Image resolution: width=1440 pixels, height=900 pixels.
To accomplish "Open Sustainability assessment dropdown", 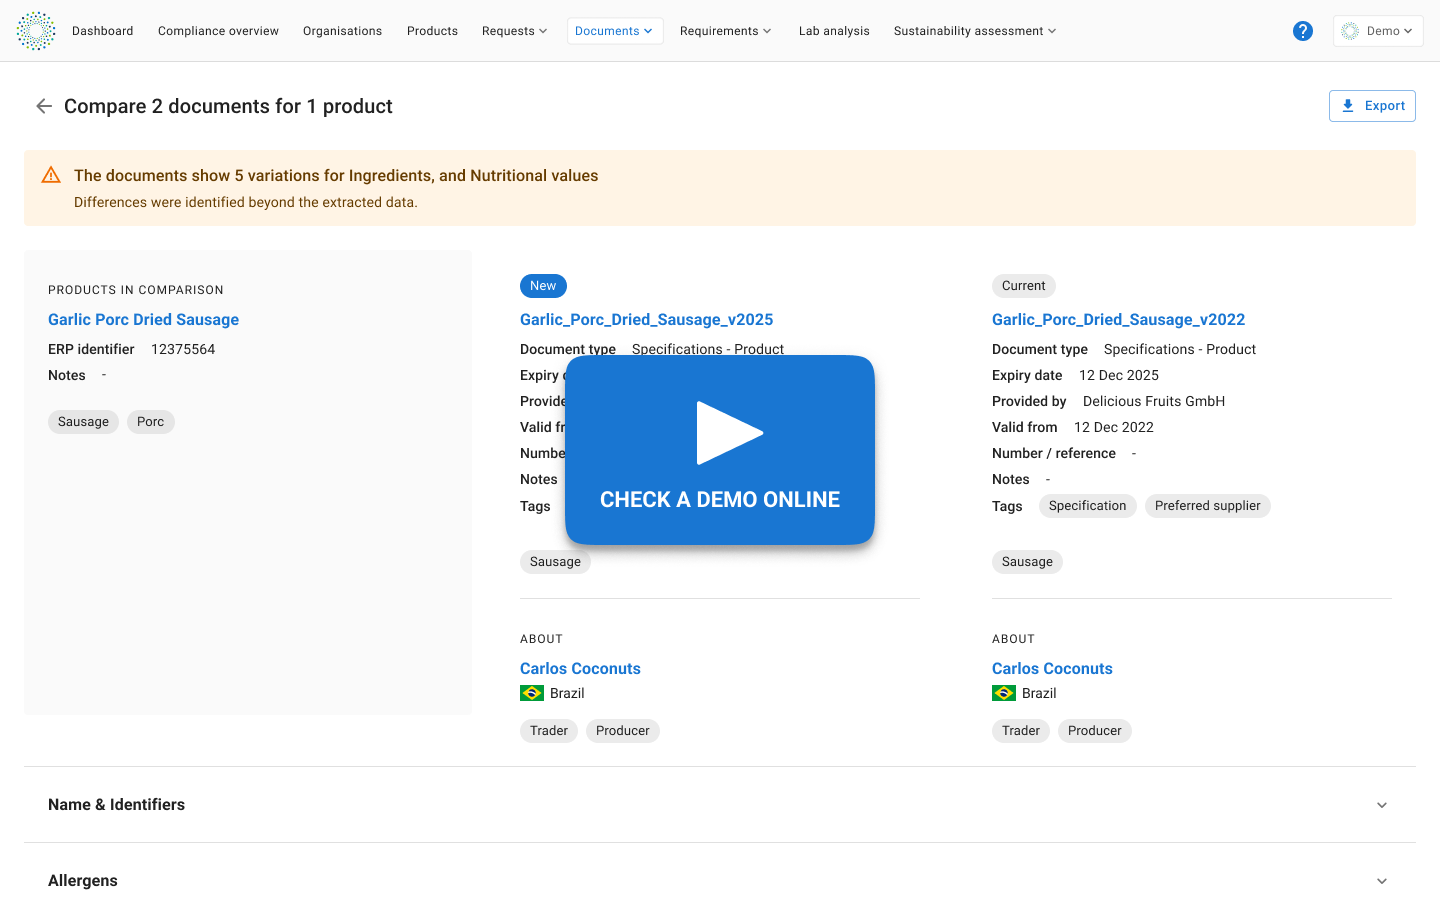I will (975, 31).
